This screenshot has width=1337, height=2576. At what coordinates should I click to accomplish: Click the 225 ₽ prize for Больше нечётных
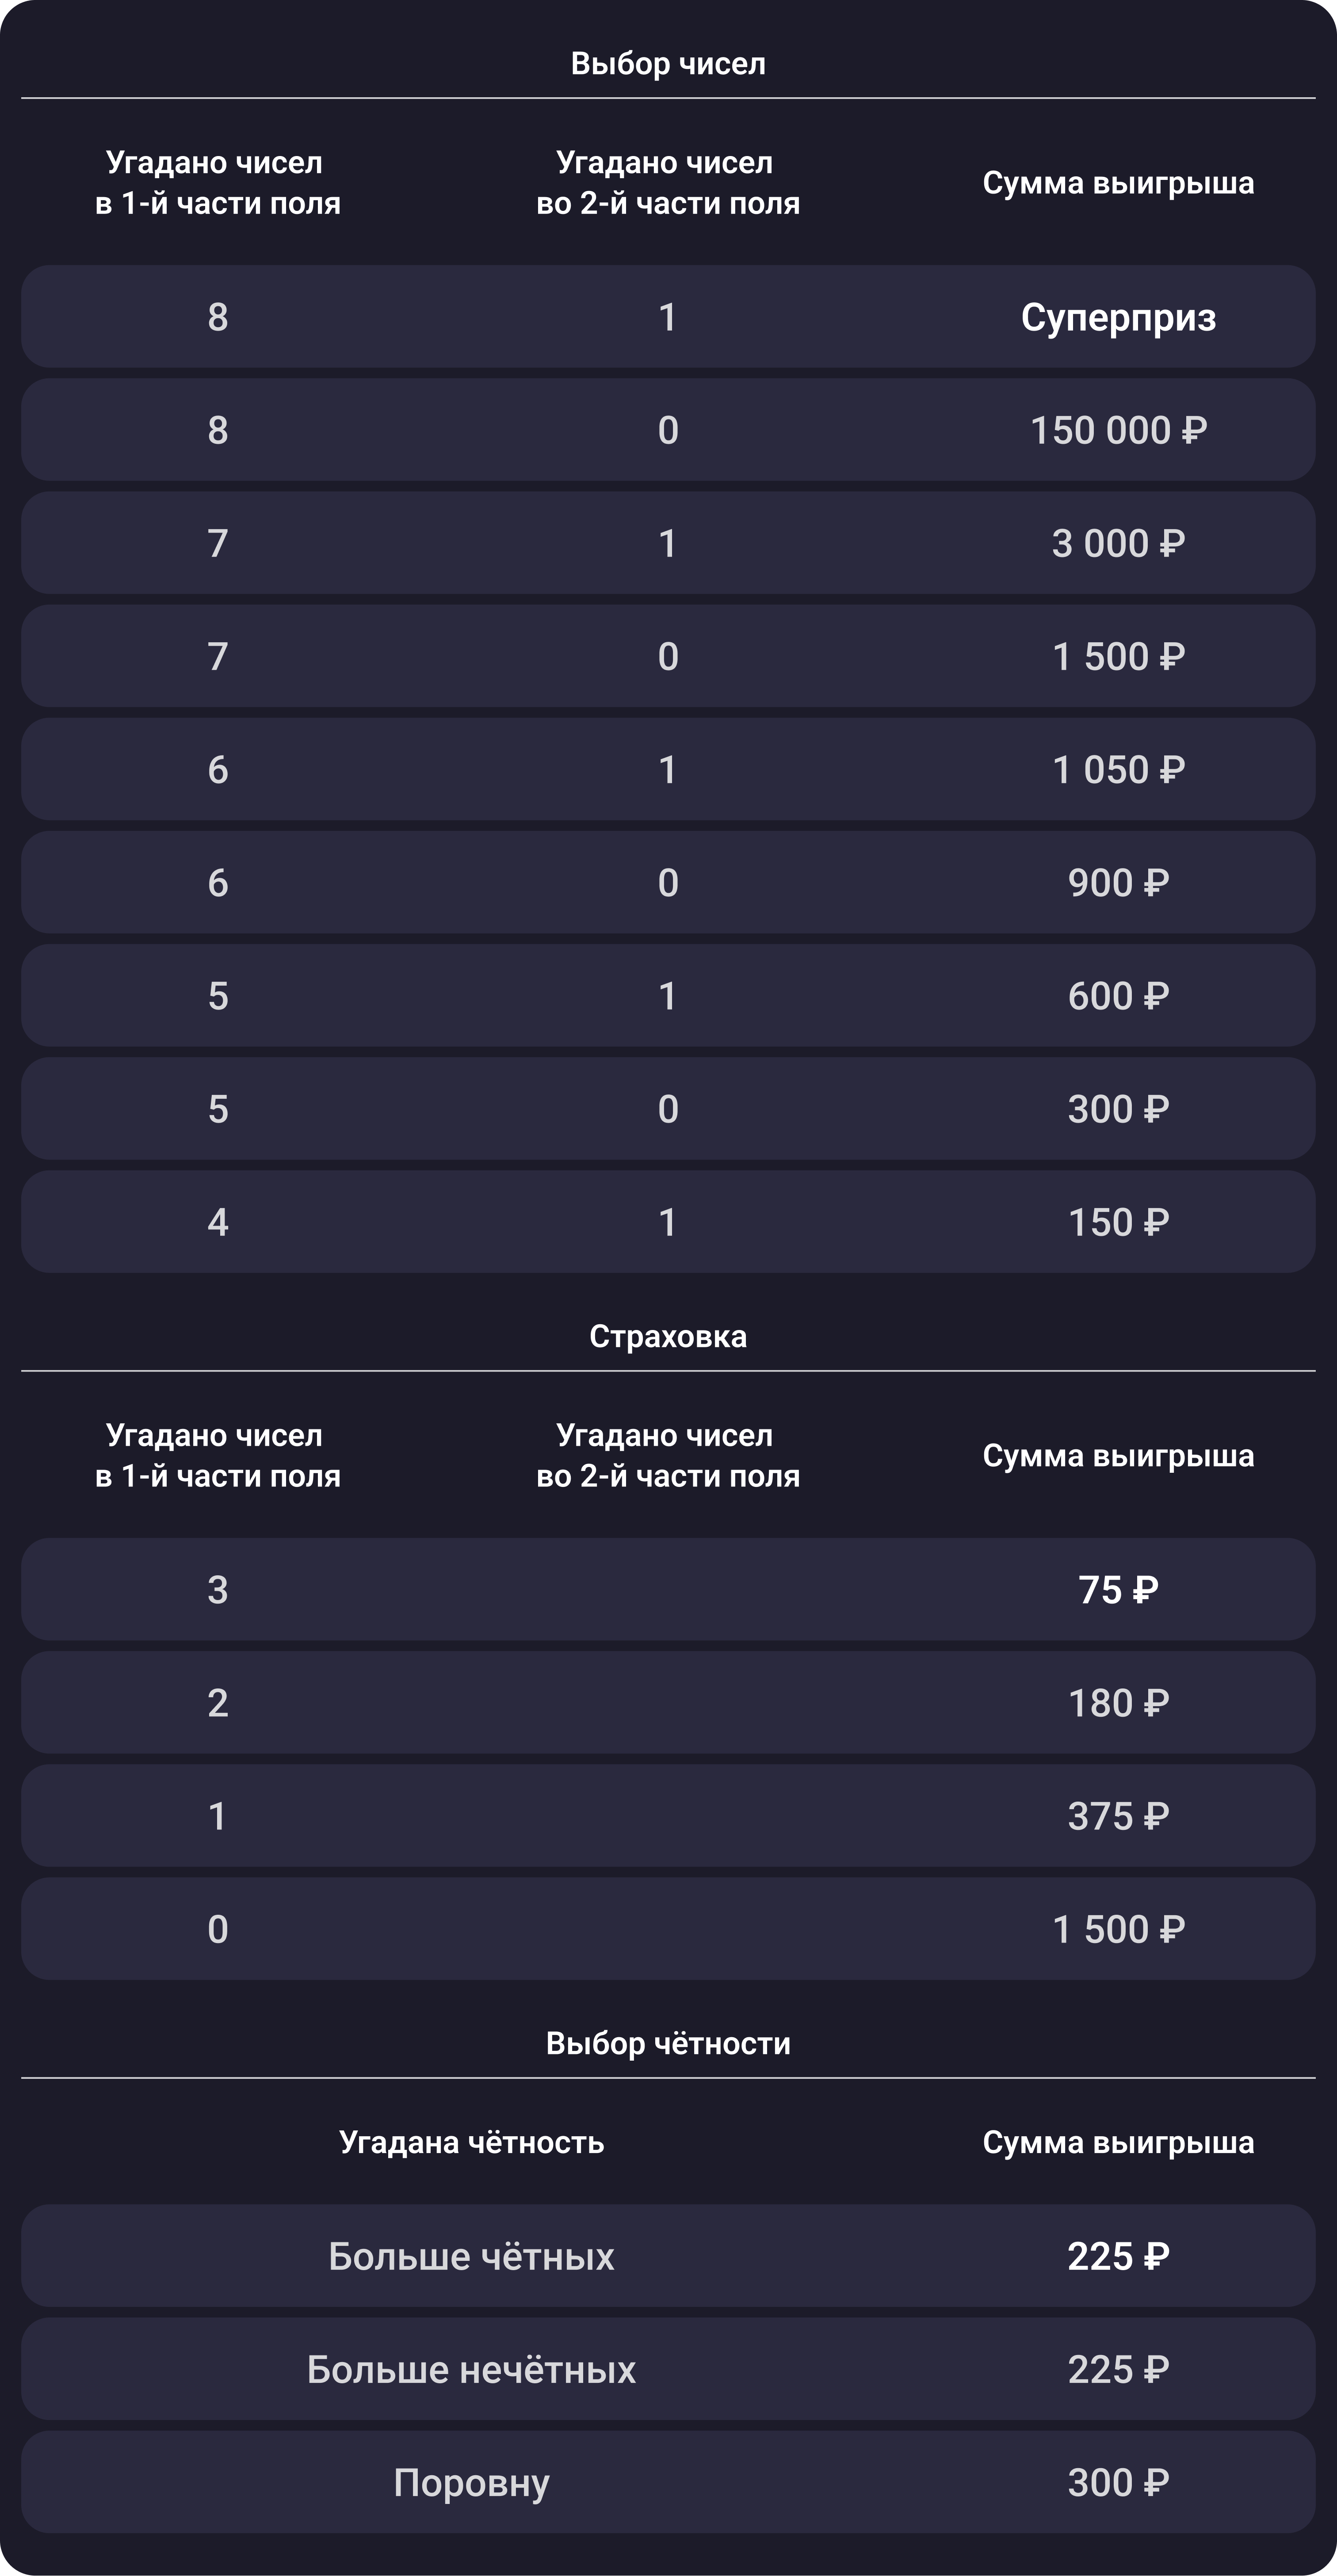(1118, 2369)
